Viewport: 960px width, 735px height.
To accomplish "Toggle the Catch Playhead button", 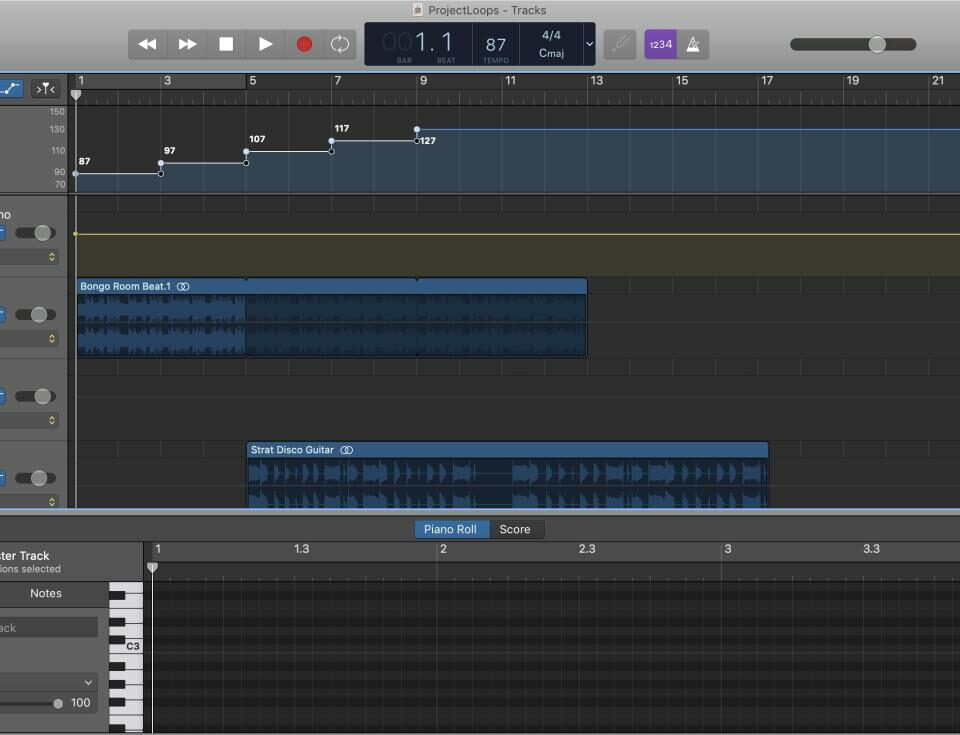I will [45, 89].
